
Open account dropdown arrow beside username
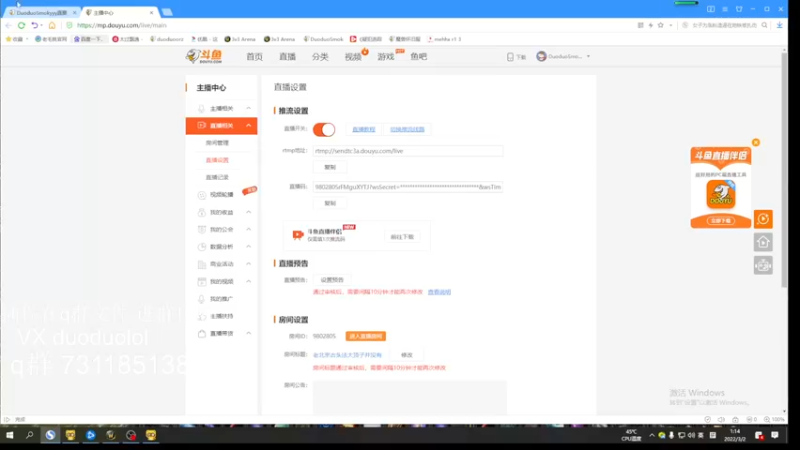[x=588, y=56]
